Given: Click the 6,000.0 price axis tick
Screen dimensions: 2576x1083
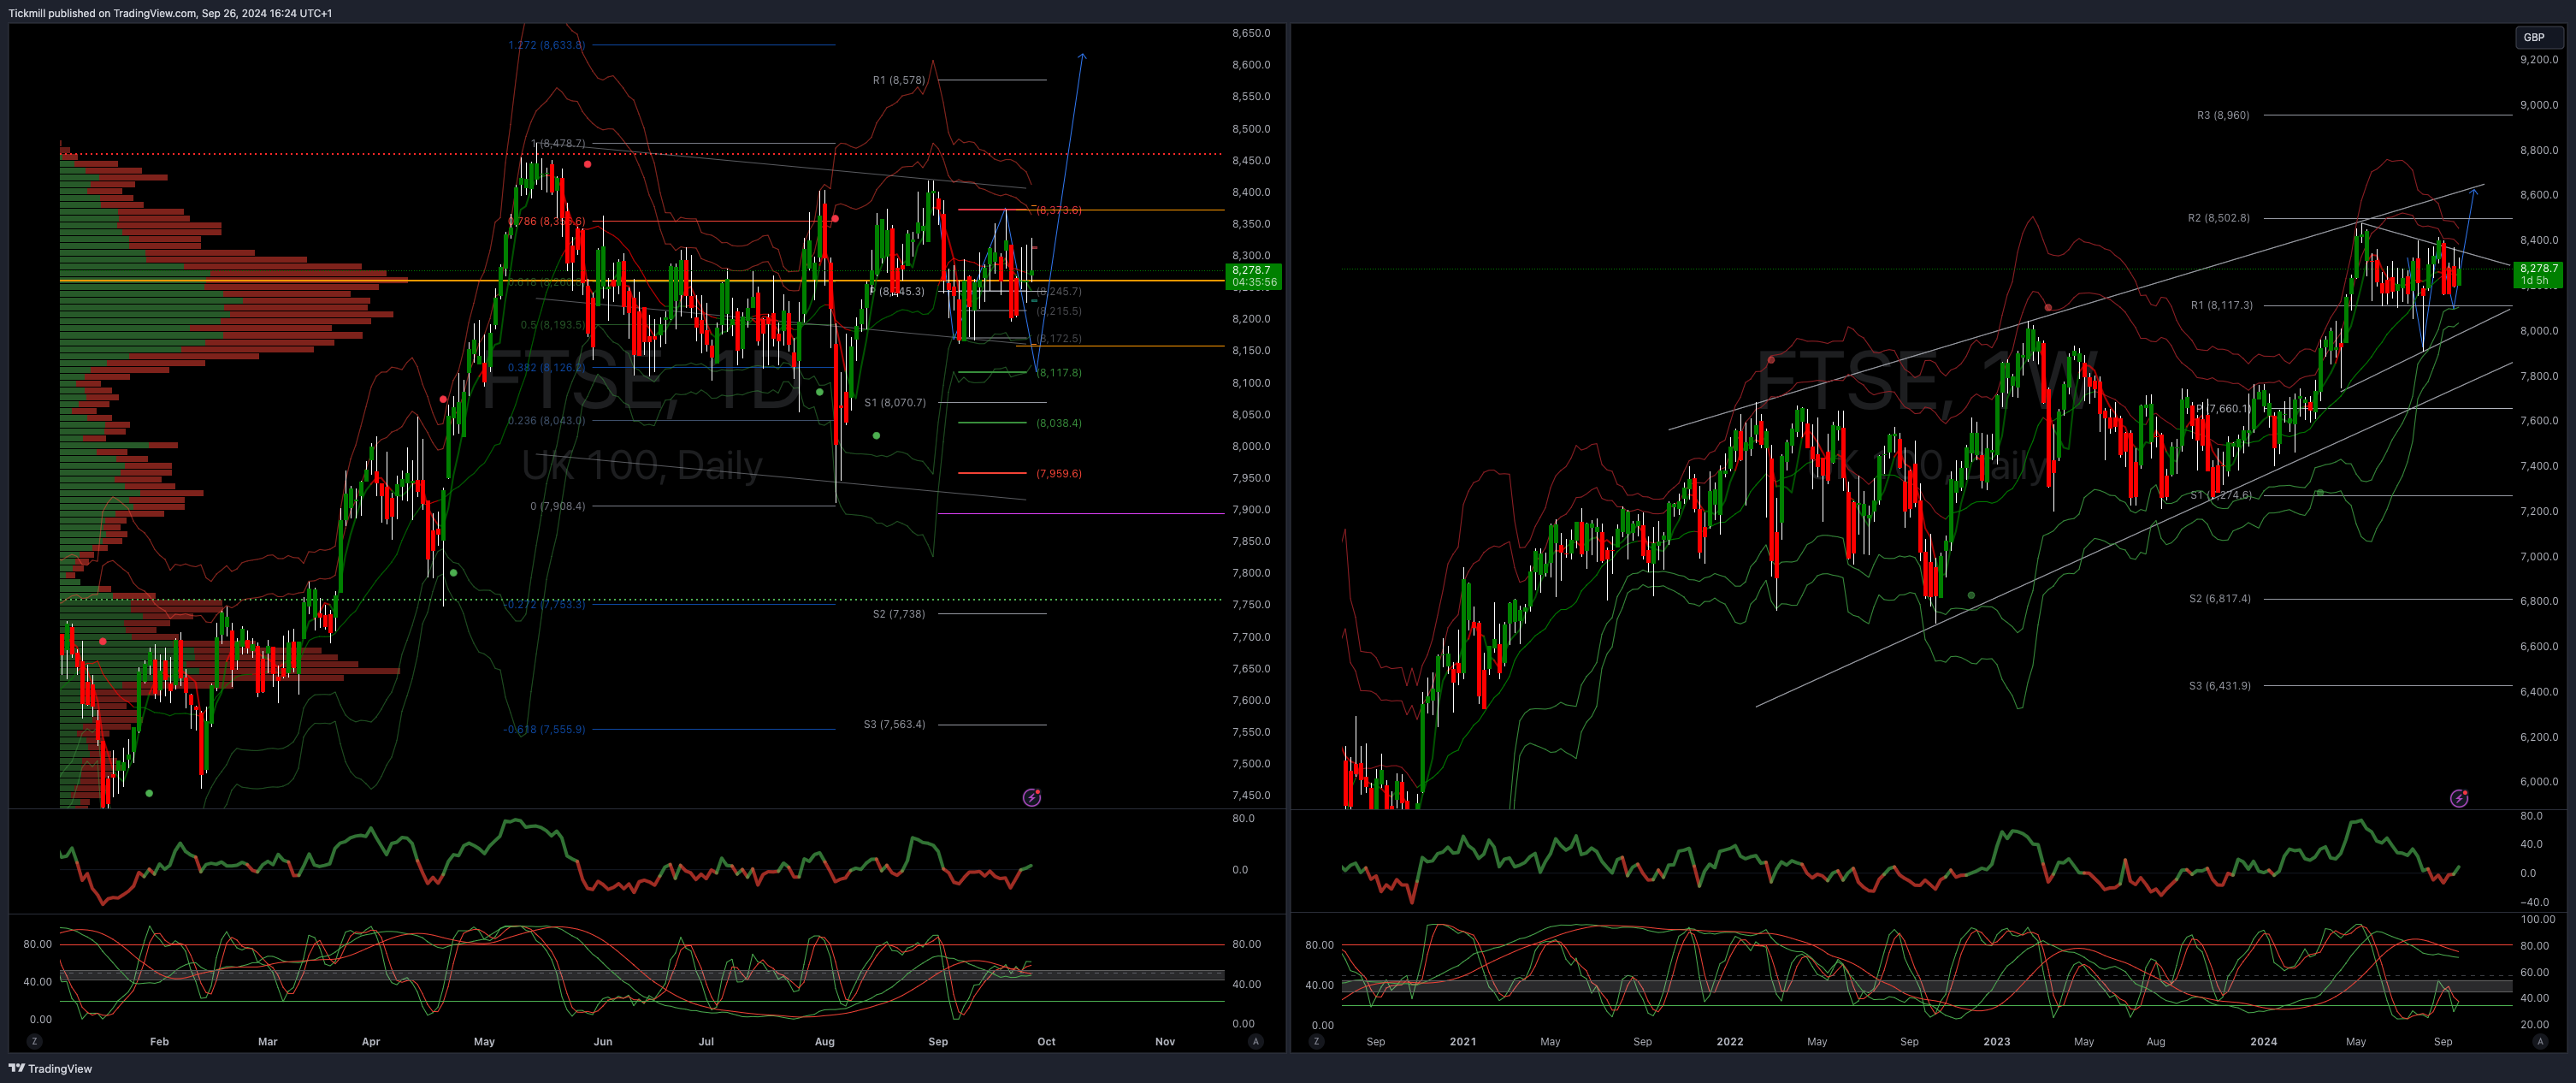Looking at the screenshot, I should pos(2539,782).
